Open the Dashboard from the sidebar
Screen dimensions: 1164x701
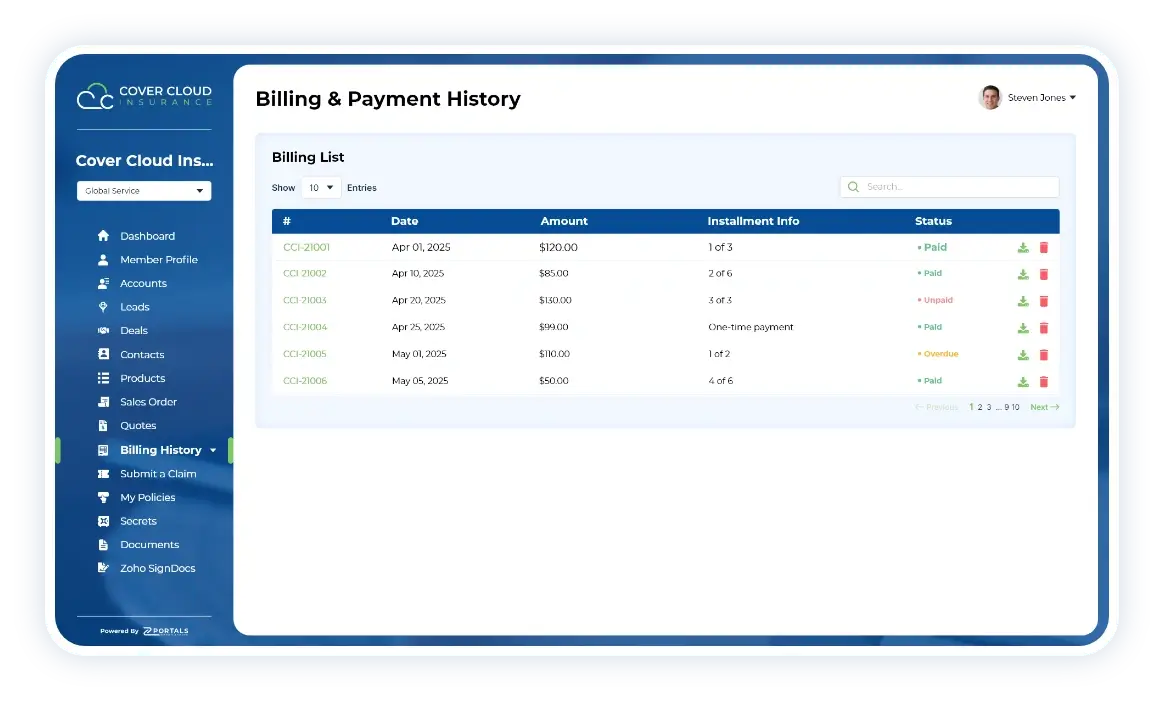click(x=148, y=236)
